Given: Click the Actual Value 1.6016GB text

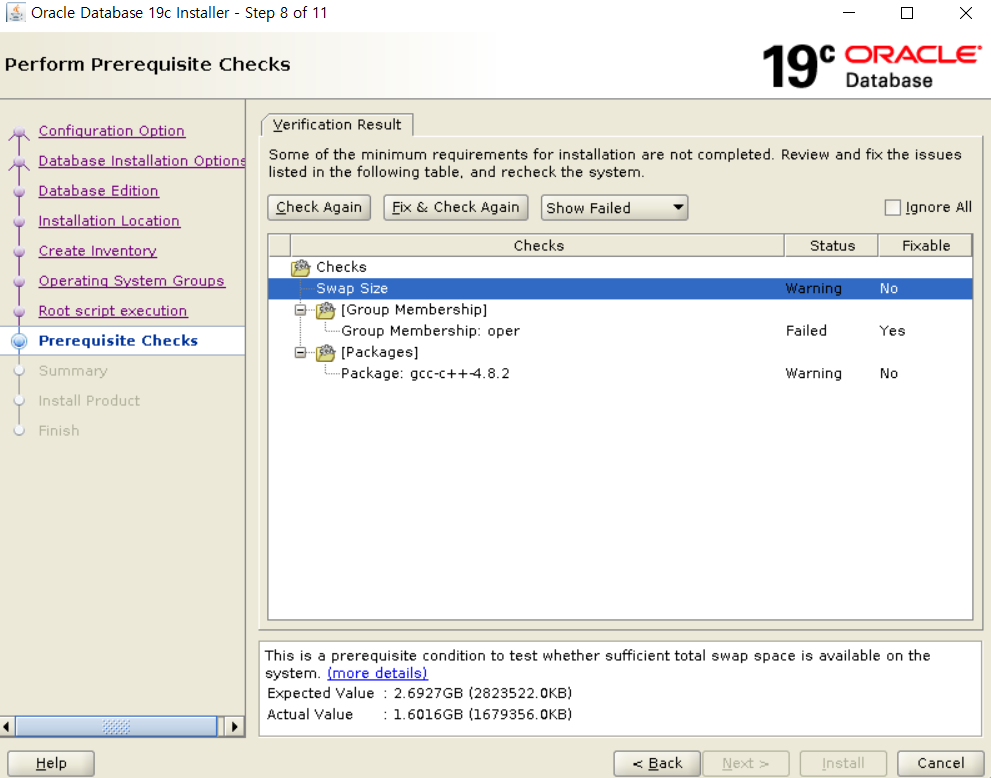Looking at the screenshot, I should coord(419,715).
